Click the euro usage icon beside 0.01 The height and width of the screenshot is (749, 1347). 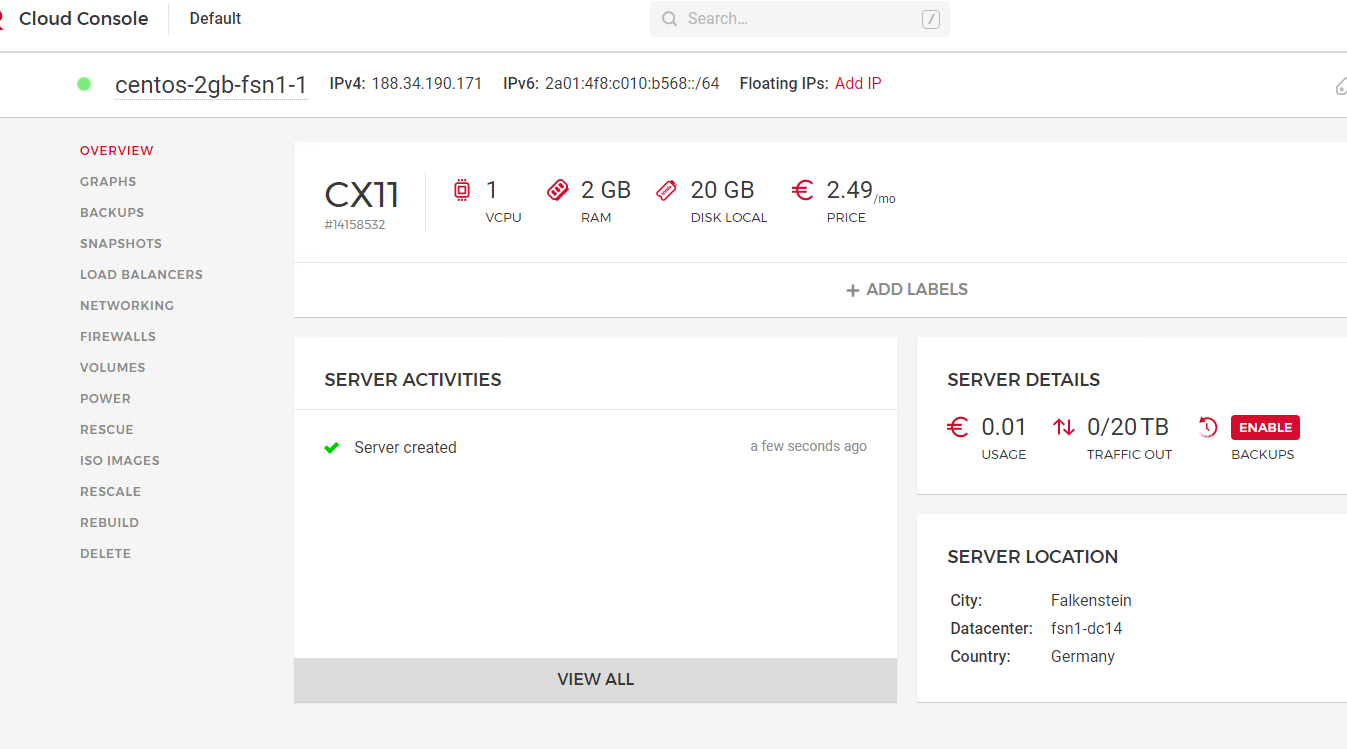(957, 427)
